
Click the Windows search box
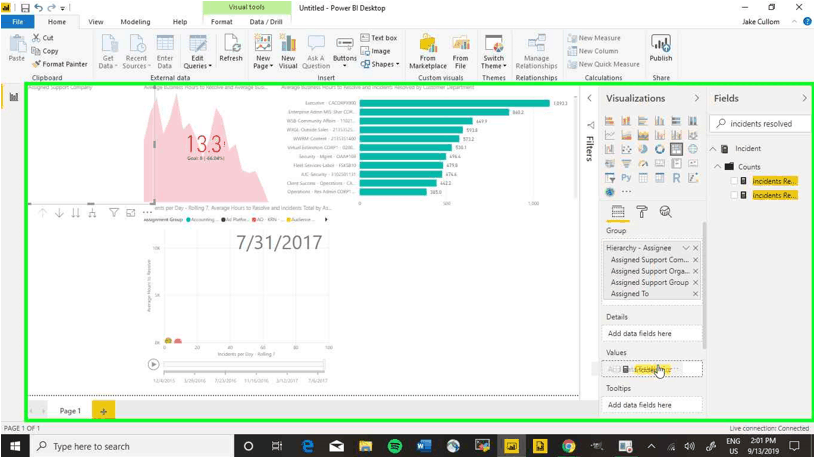pyautogui.click(x=132, y=447)
